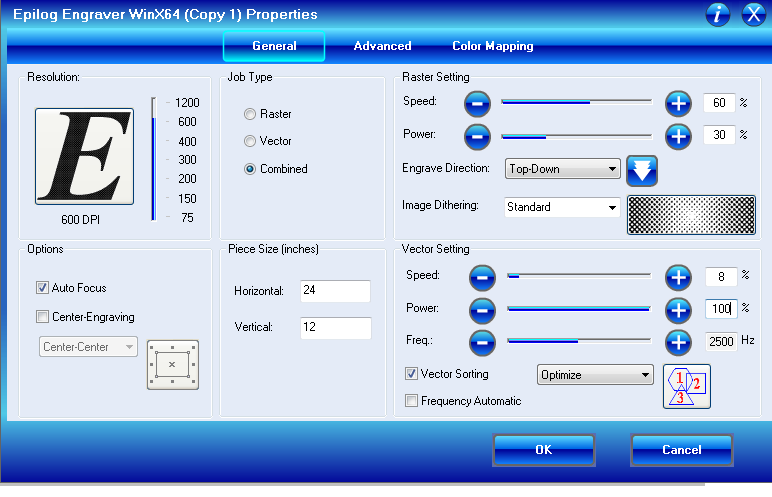This screenshot has width=772, height=497.
Task: Click the raster power percent field
Action: pos(719,135)
